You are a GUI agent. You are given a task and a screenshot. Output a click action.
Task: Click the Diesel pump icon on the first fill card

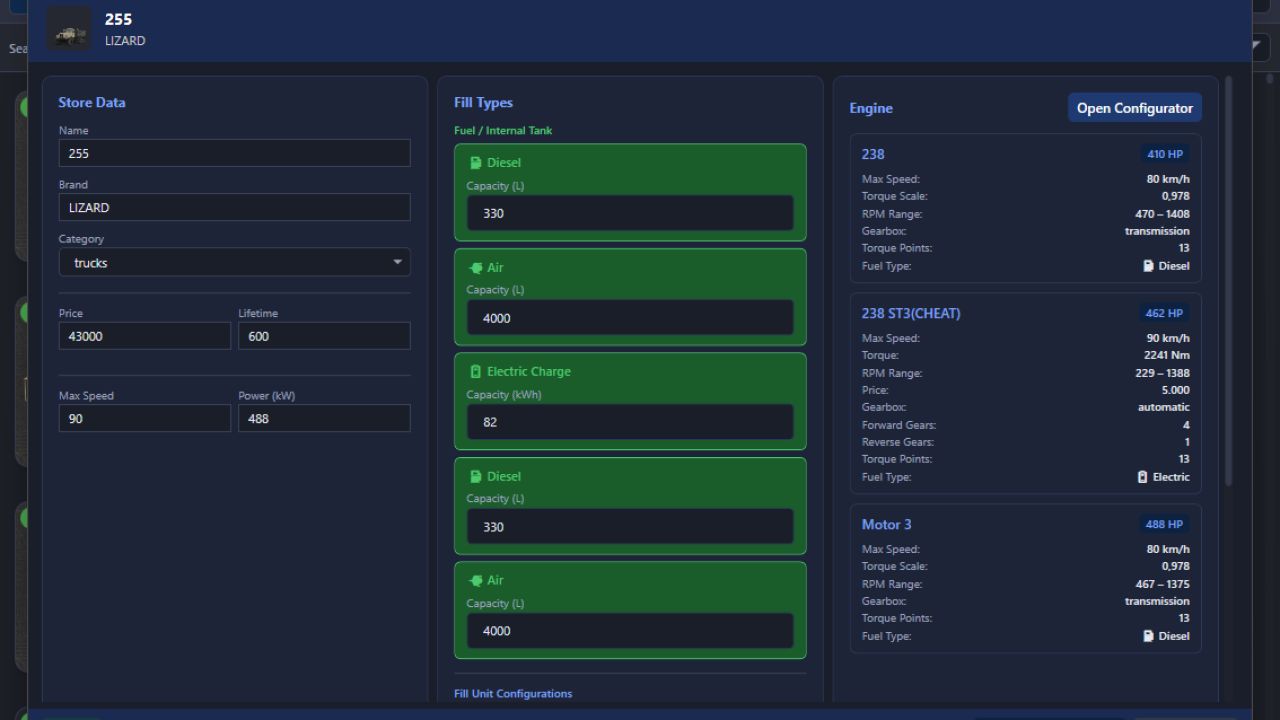pyautogui.click(x=476, y=162)
